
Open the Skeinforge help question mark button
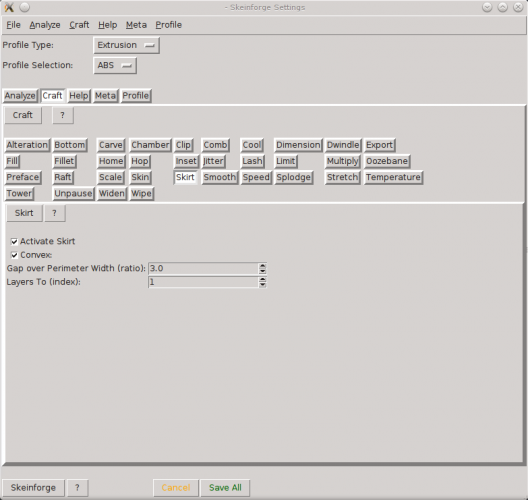click(x=77, y=488)
